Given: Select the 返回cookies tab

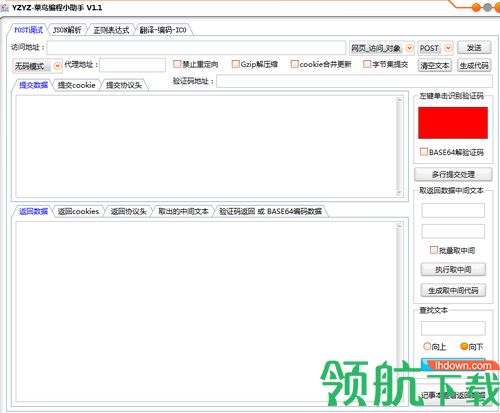Looking at the screenshot, I should [x=78, y=211].
